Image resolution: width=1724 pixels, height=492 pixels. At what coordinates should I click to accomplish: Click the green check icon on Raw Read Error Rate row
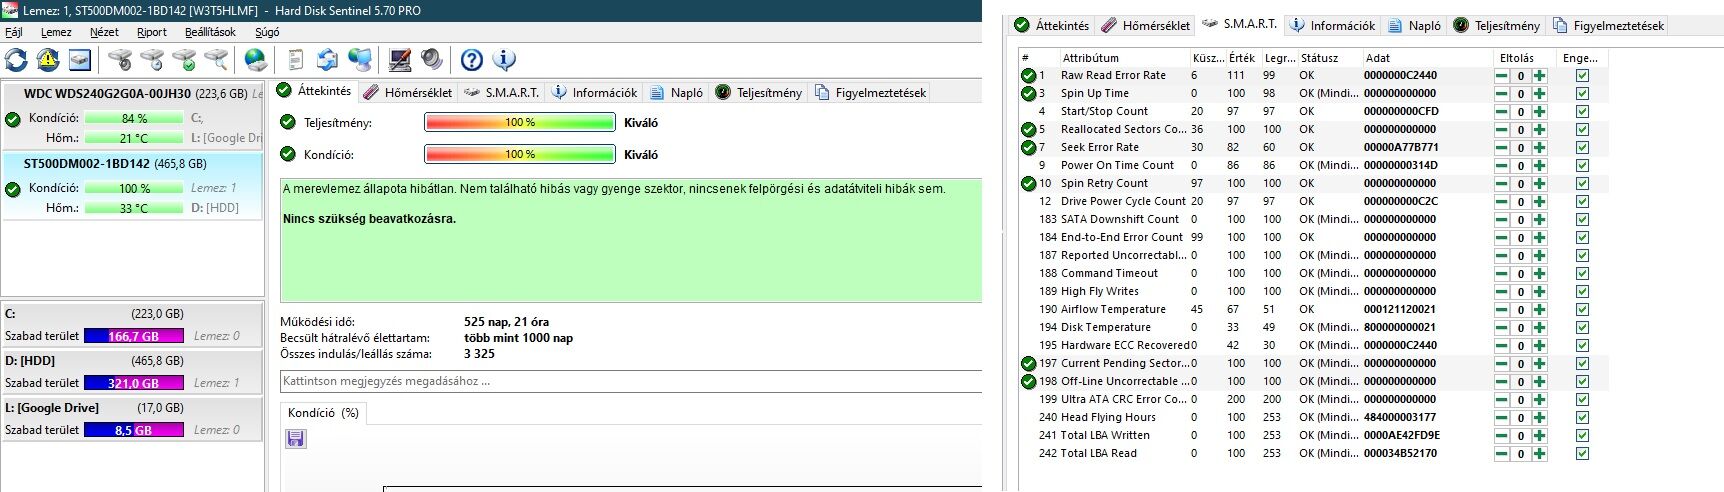(x=1028, y=75)
